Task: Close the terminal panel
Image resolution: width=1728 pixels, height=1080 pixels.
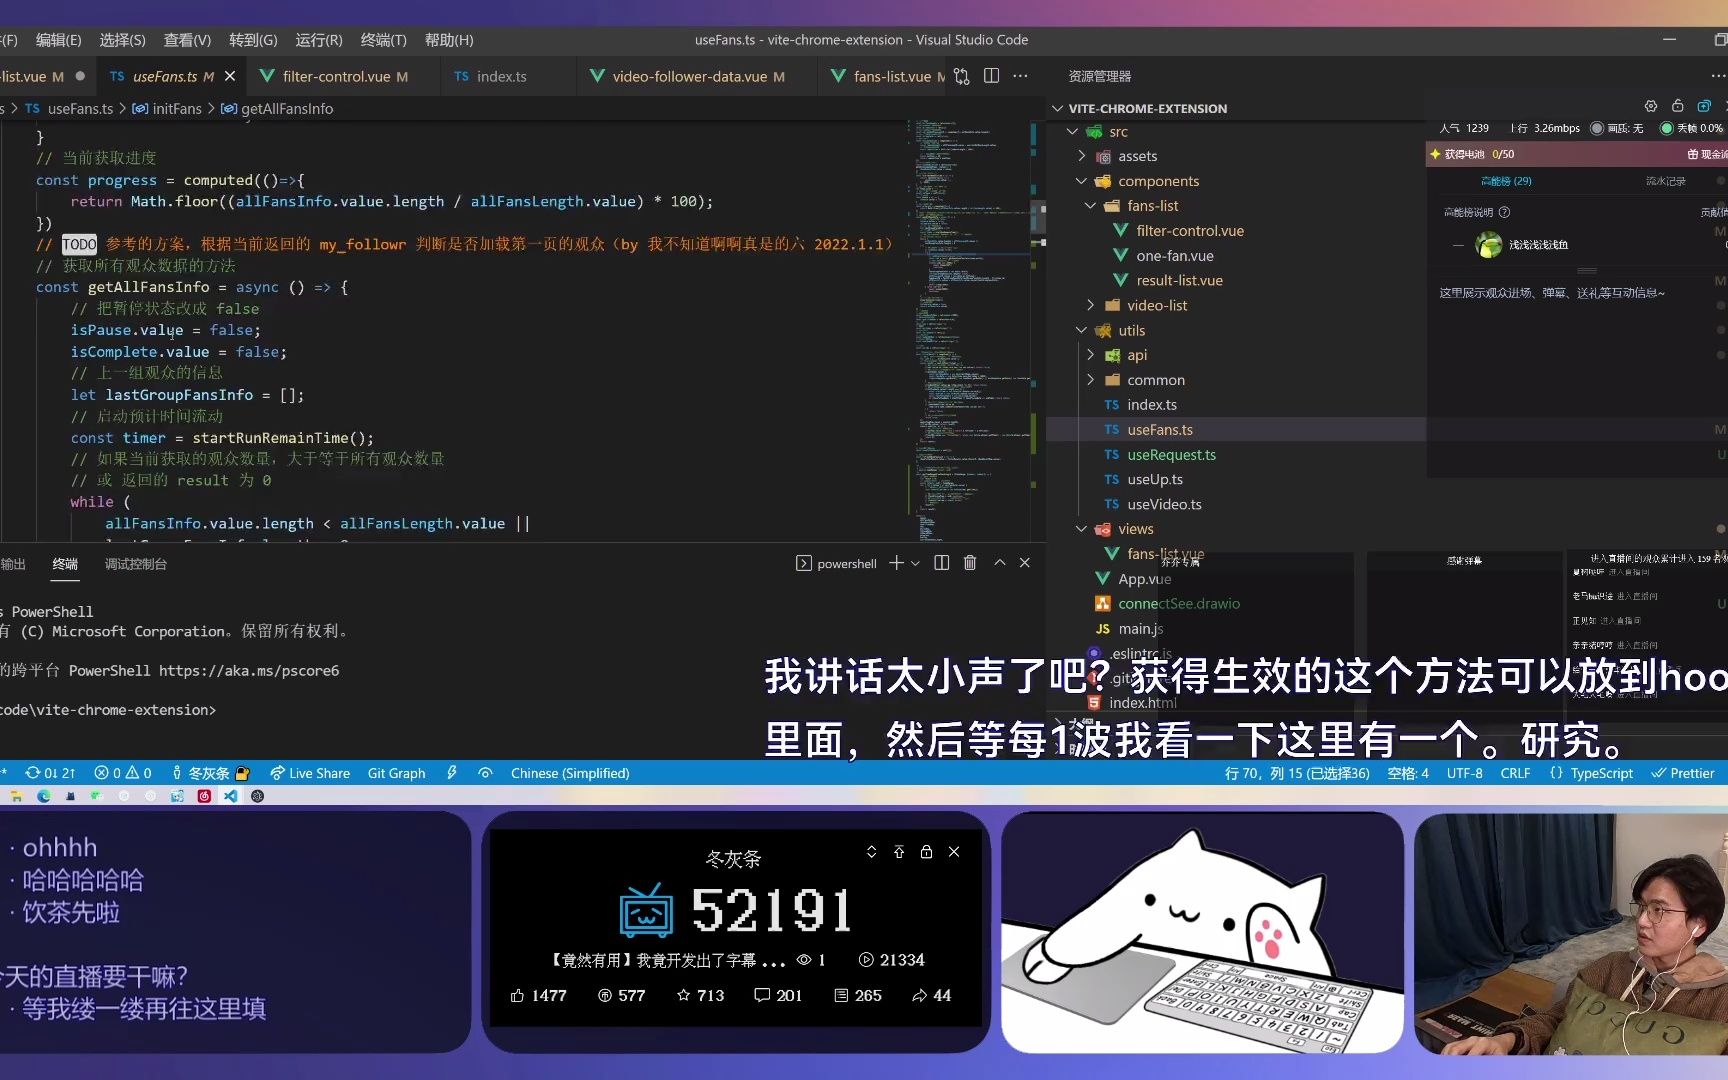Action: tap(1025, 563)
